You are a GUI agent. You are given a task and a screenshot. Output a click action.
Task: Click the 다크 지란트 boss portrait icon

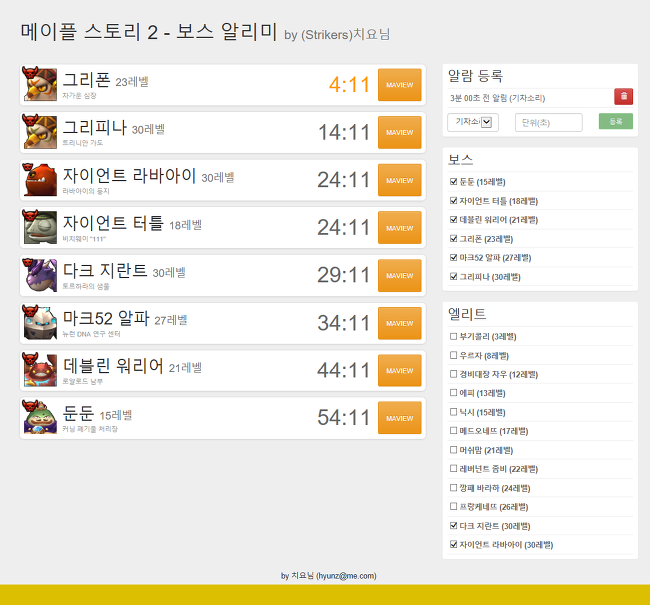click(x=40, y=275)
